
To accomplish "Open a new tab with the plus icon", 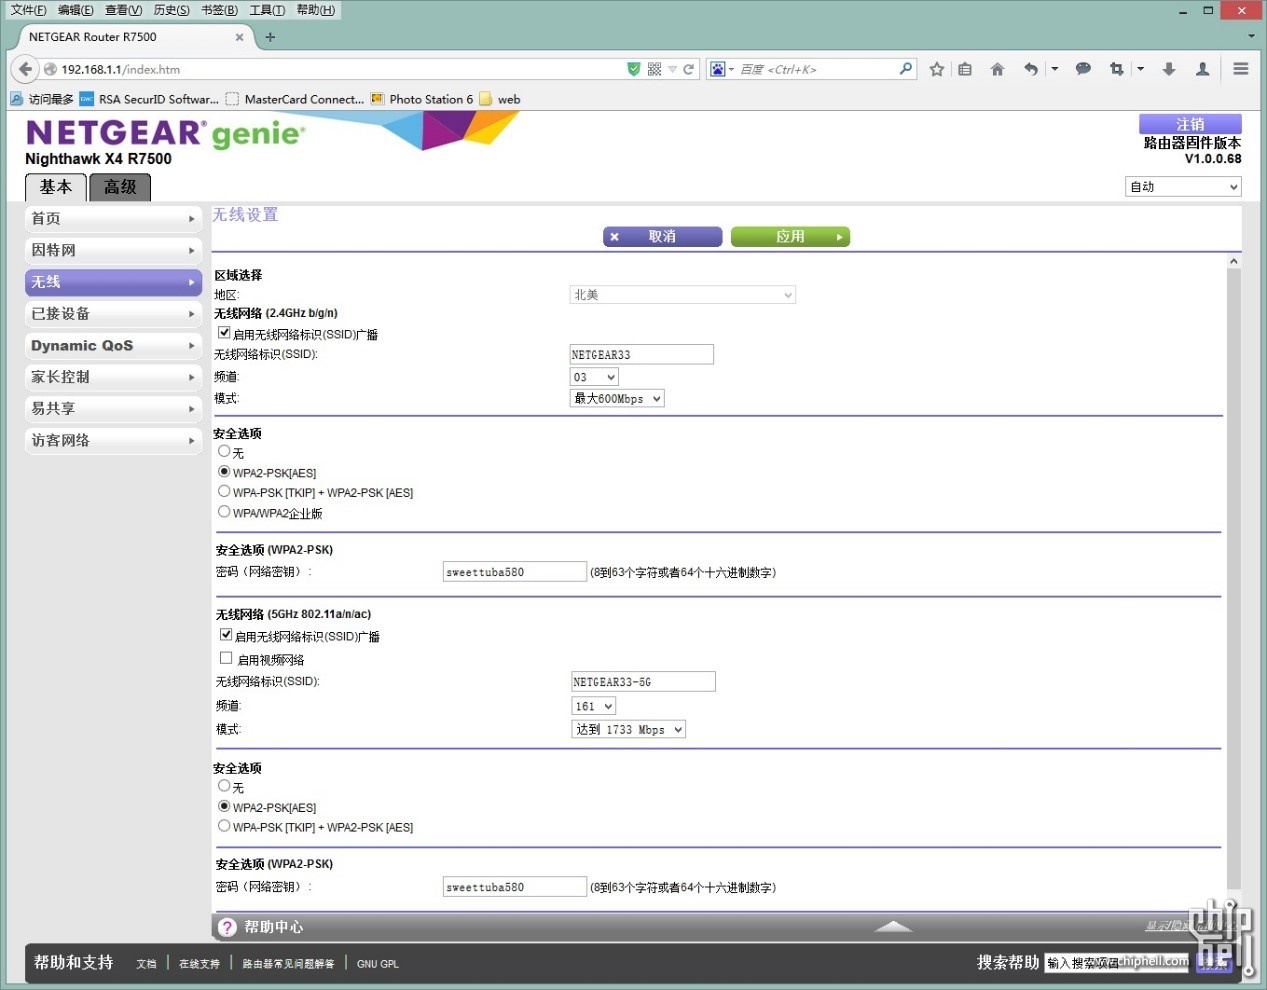I will [x=270, y=37].
